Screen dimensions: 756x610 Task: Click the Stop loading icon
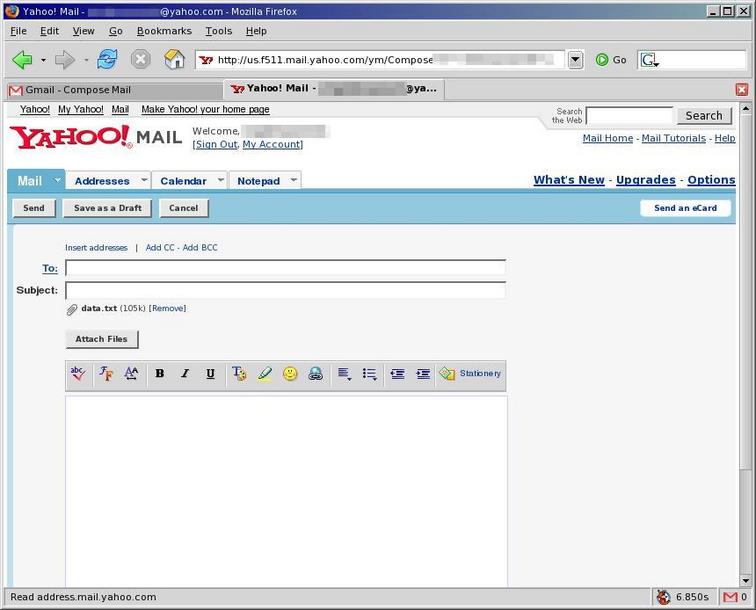click(140, 60)
